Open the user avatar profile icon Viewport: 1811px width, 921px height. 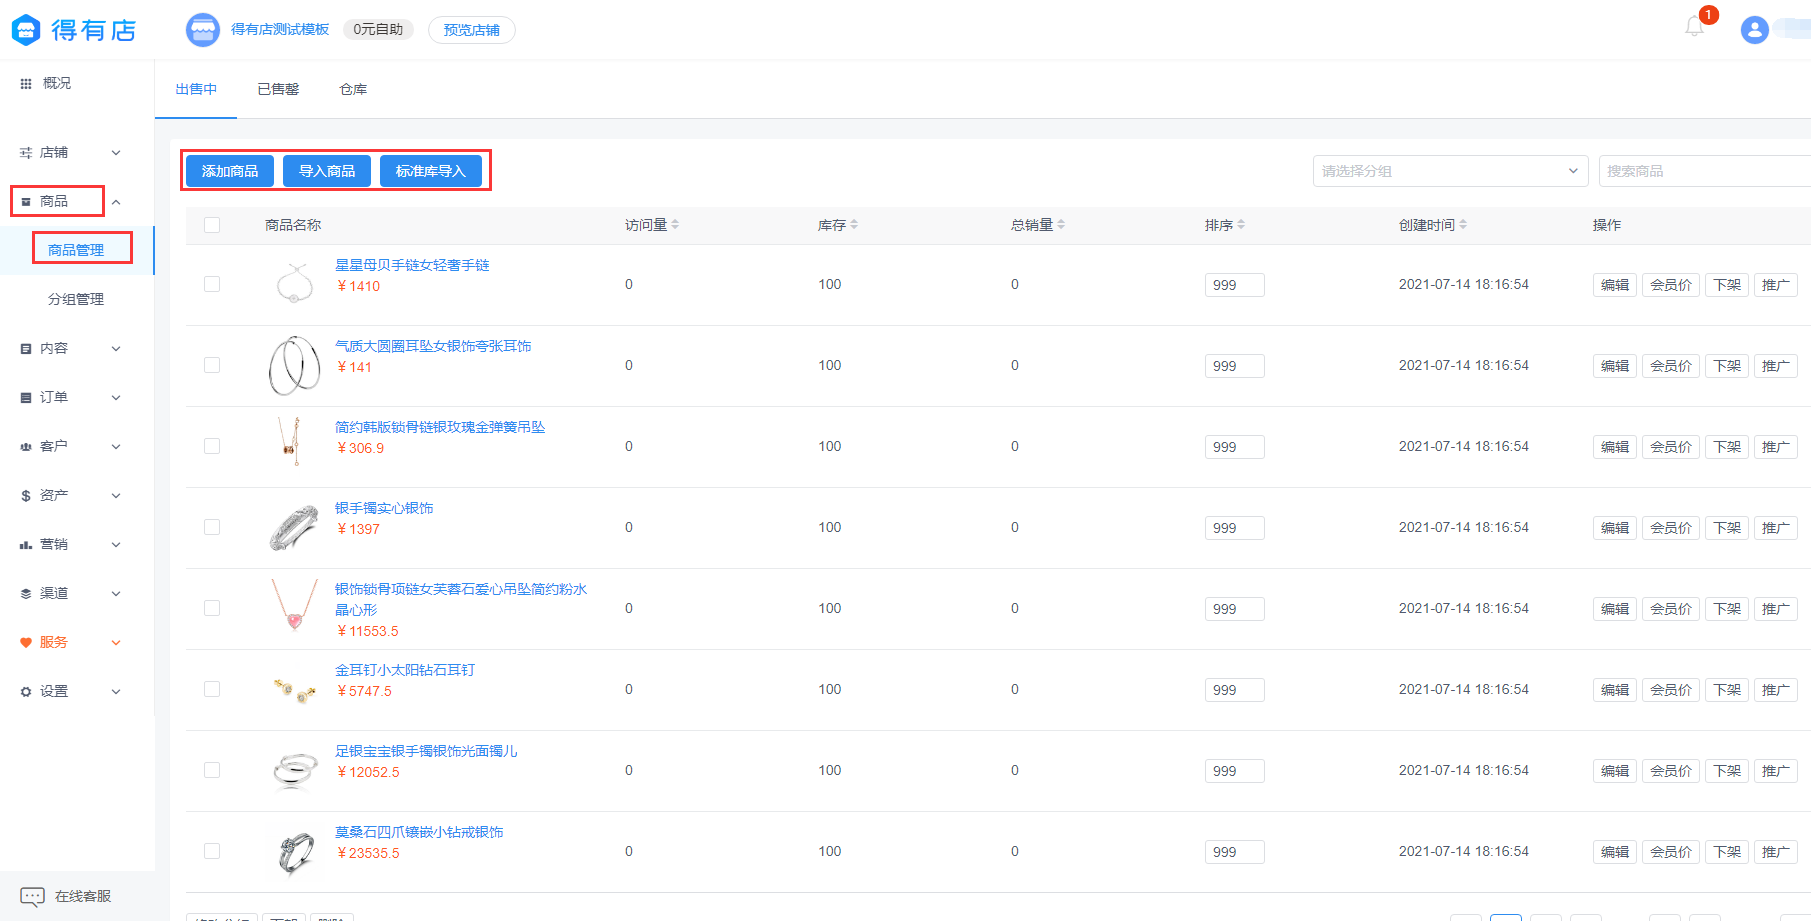pyautogui.click(x=1754, y=30)
